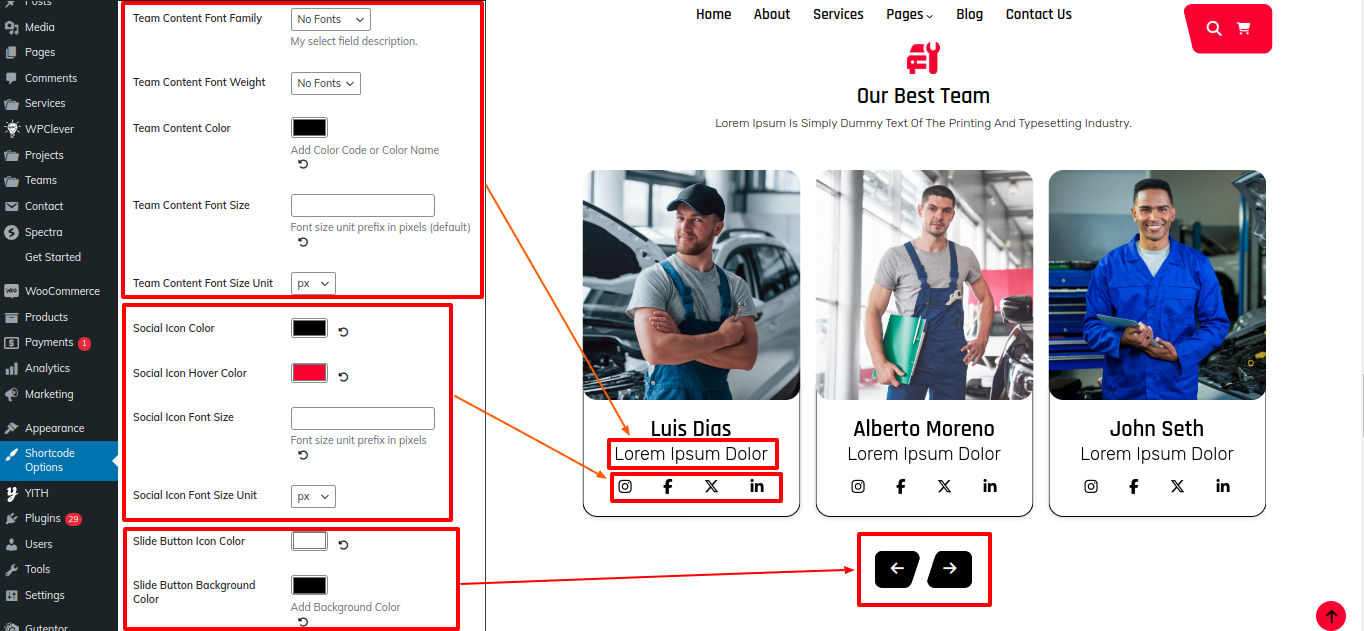Click the Our Best Team heading
The width and height of the screenshot is (1364, 631).
click(x=923, y=96)
